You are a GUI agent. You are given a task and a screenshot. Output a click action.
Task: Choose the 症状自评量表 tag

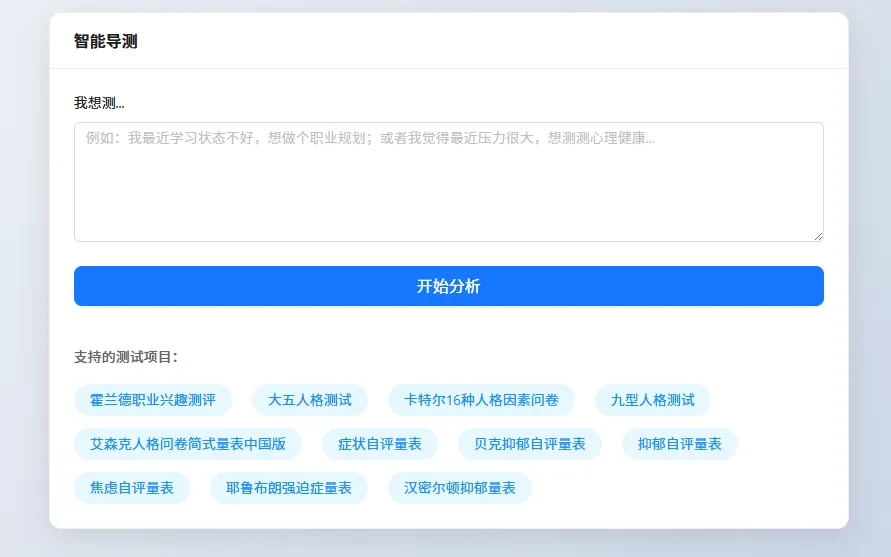click(x=380, y=444)
